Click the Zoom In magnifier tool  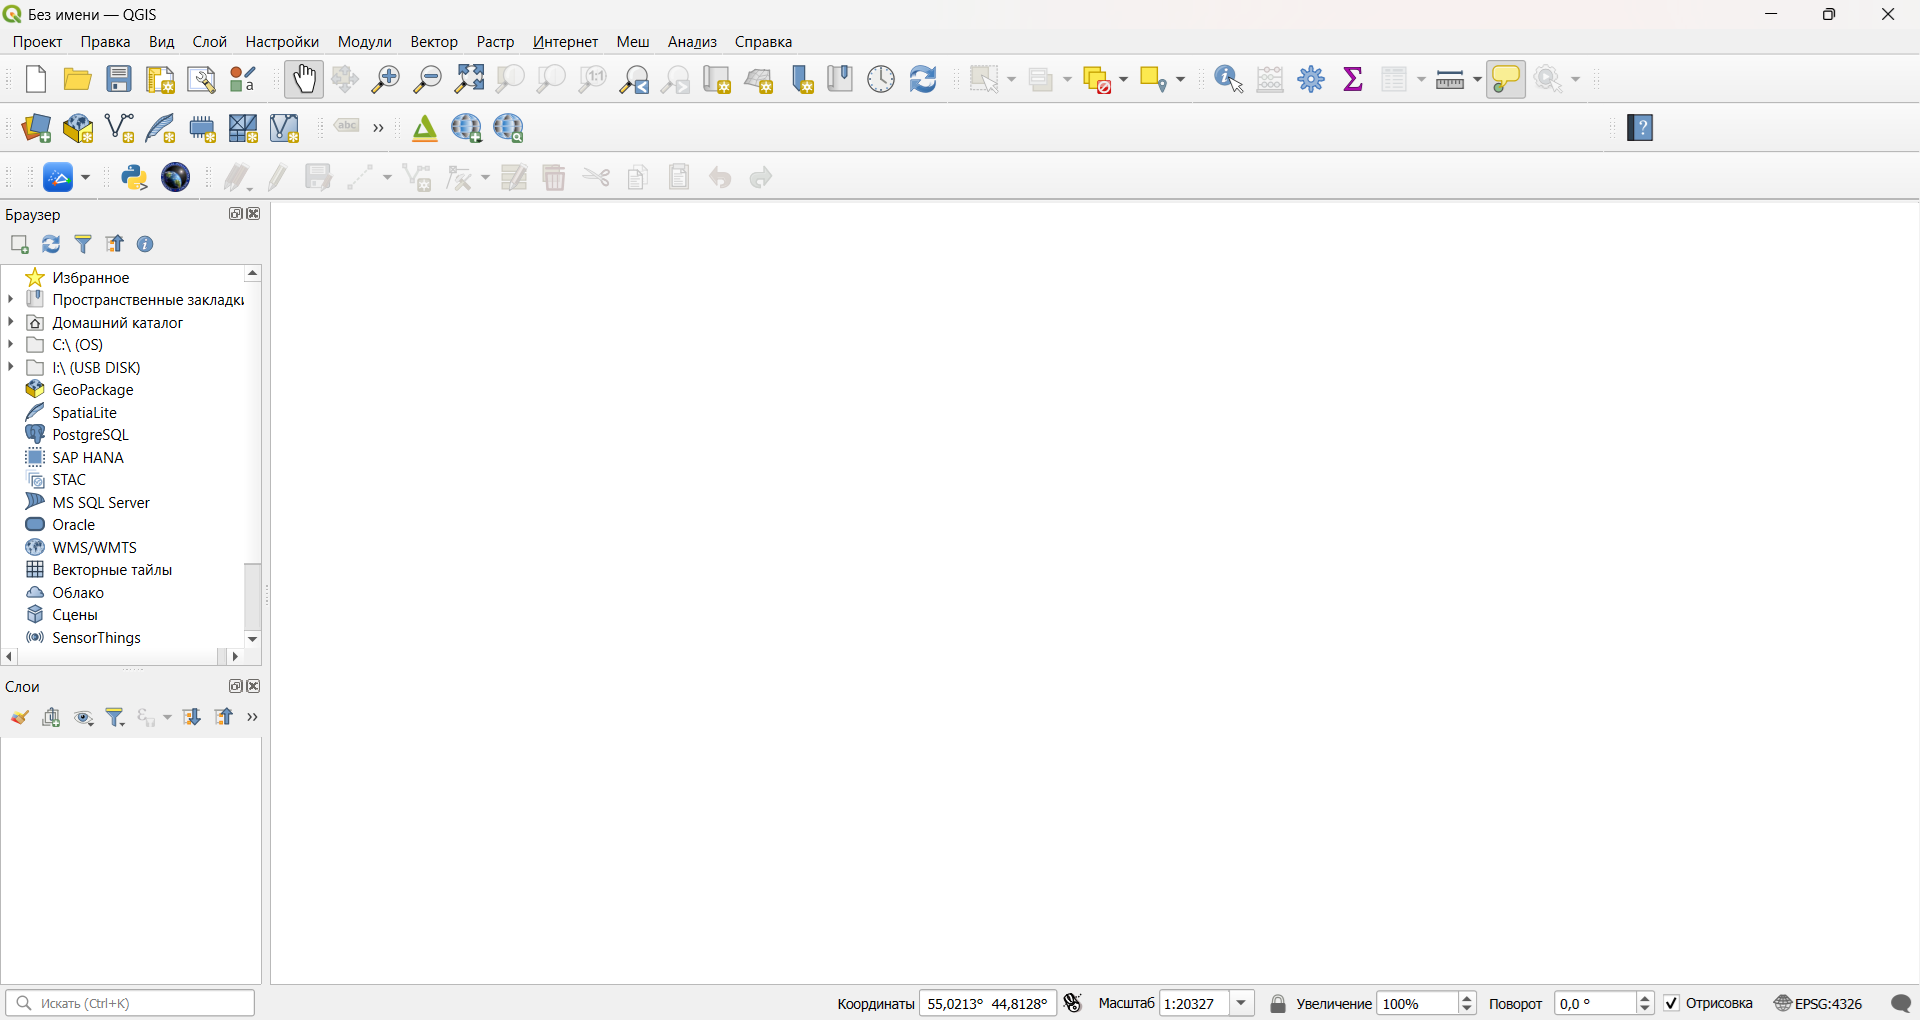385,79
